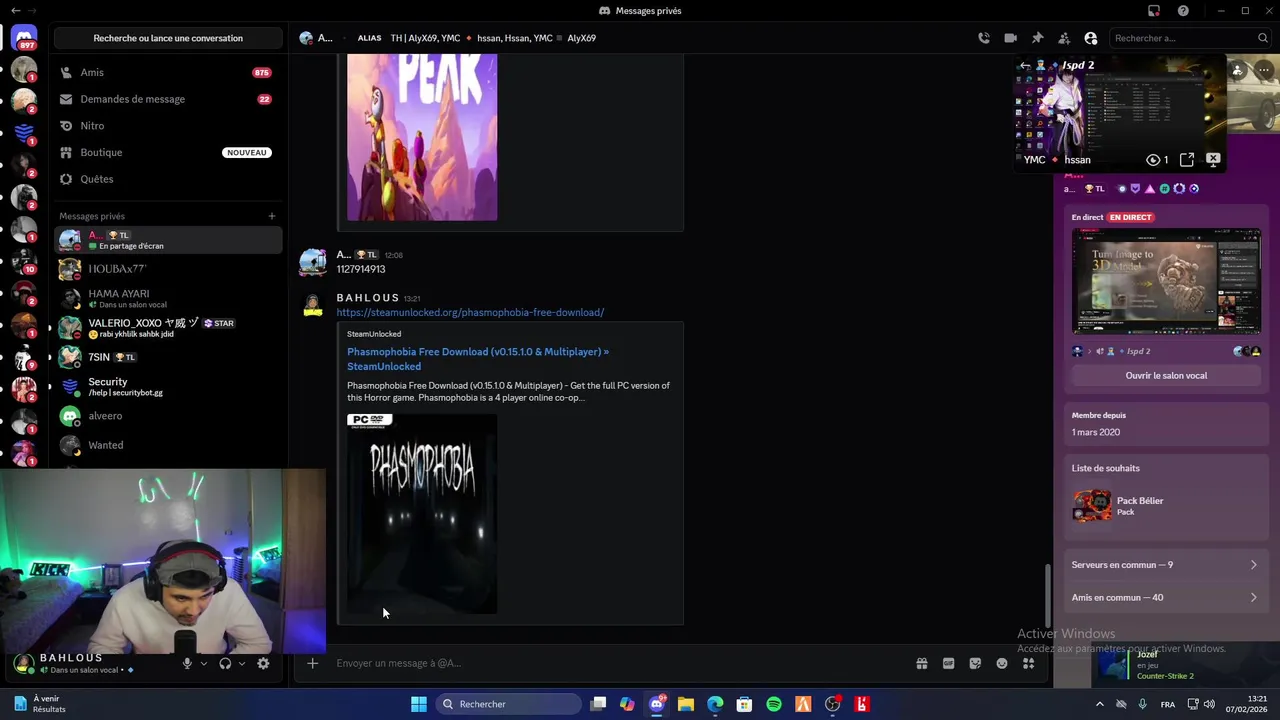Open user settings gear
Viewport: 1280px width, 720px height.
[x=263, y=663]
